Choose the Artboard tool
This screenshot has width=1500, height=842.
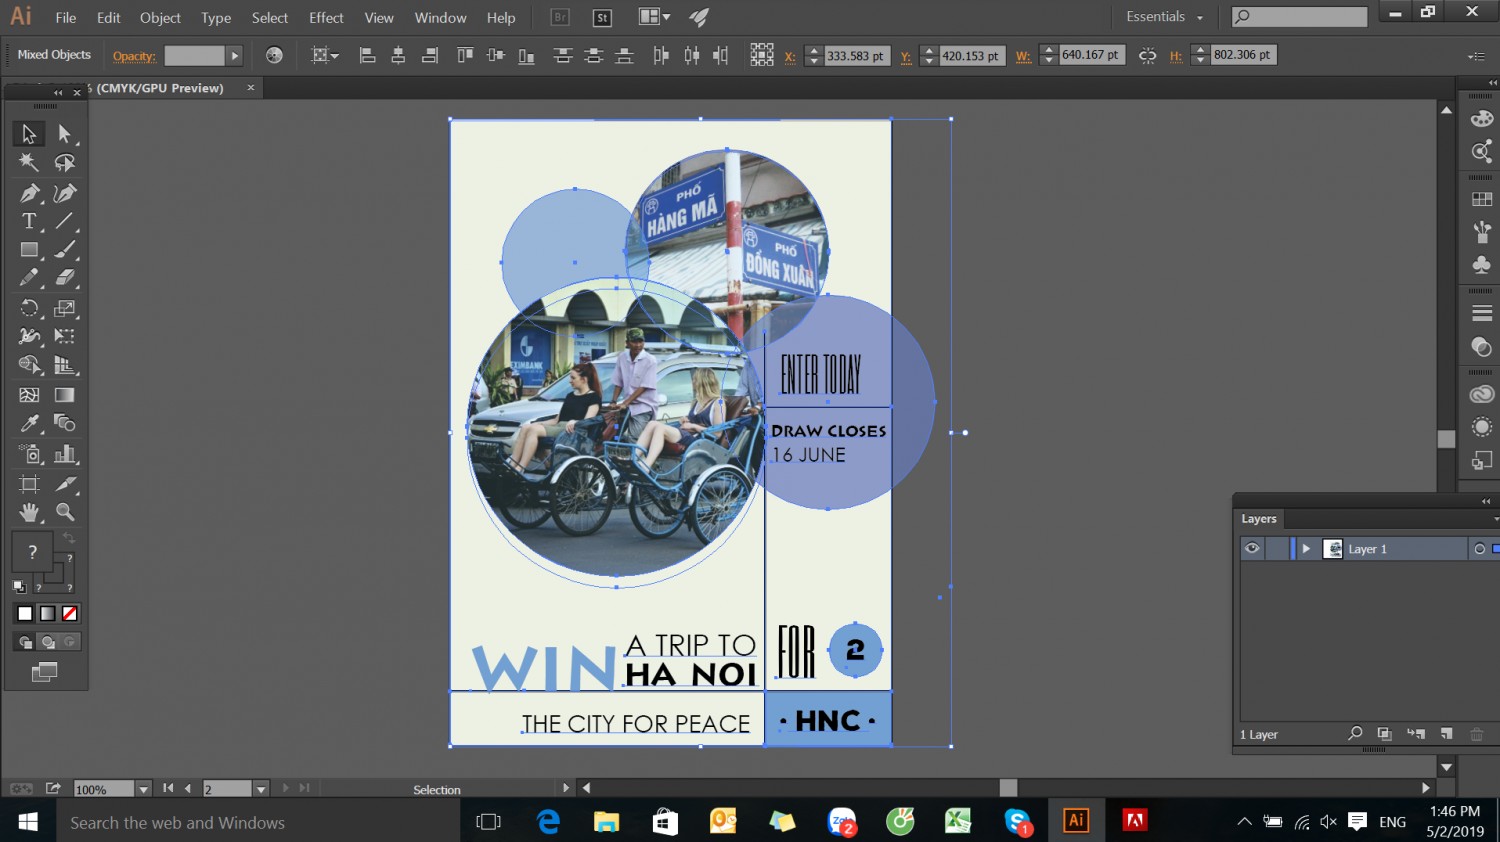pos(29,484)
